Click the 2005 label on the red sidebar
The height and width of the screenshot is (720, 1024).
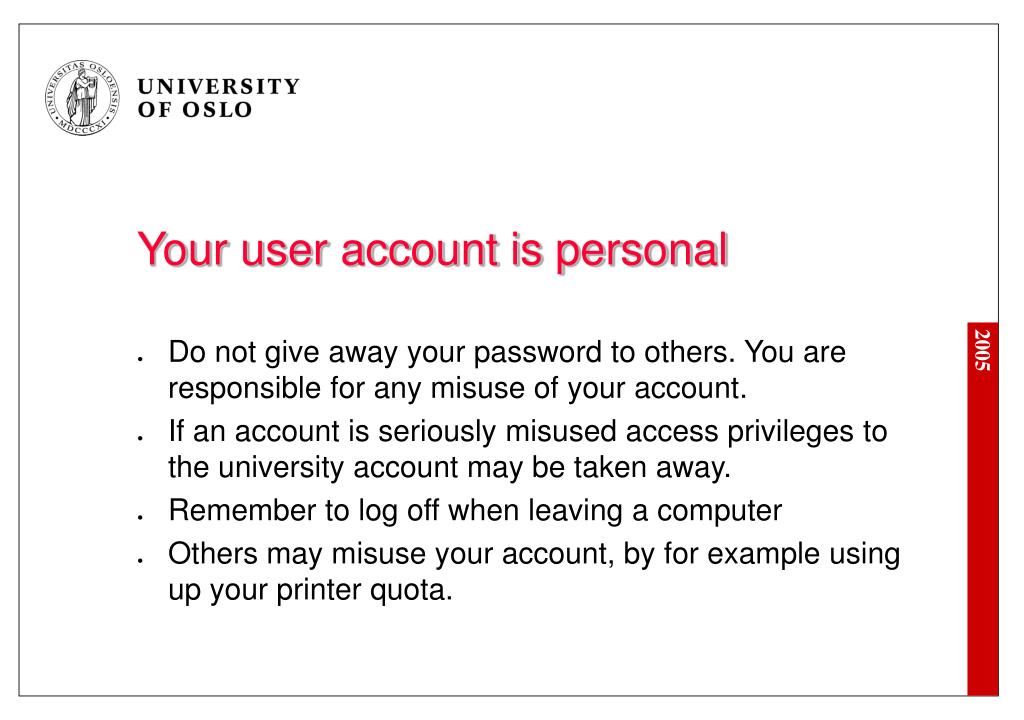click(983, 350)
